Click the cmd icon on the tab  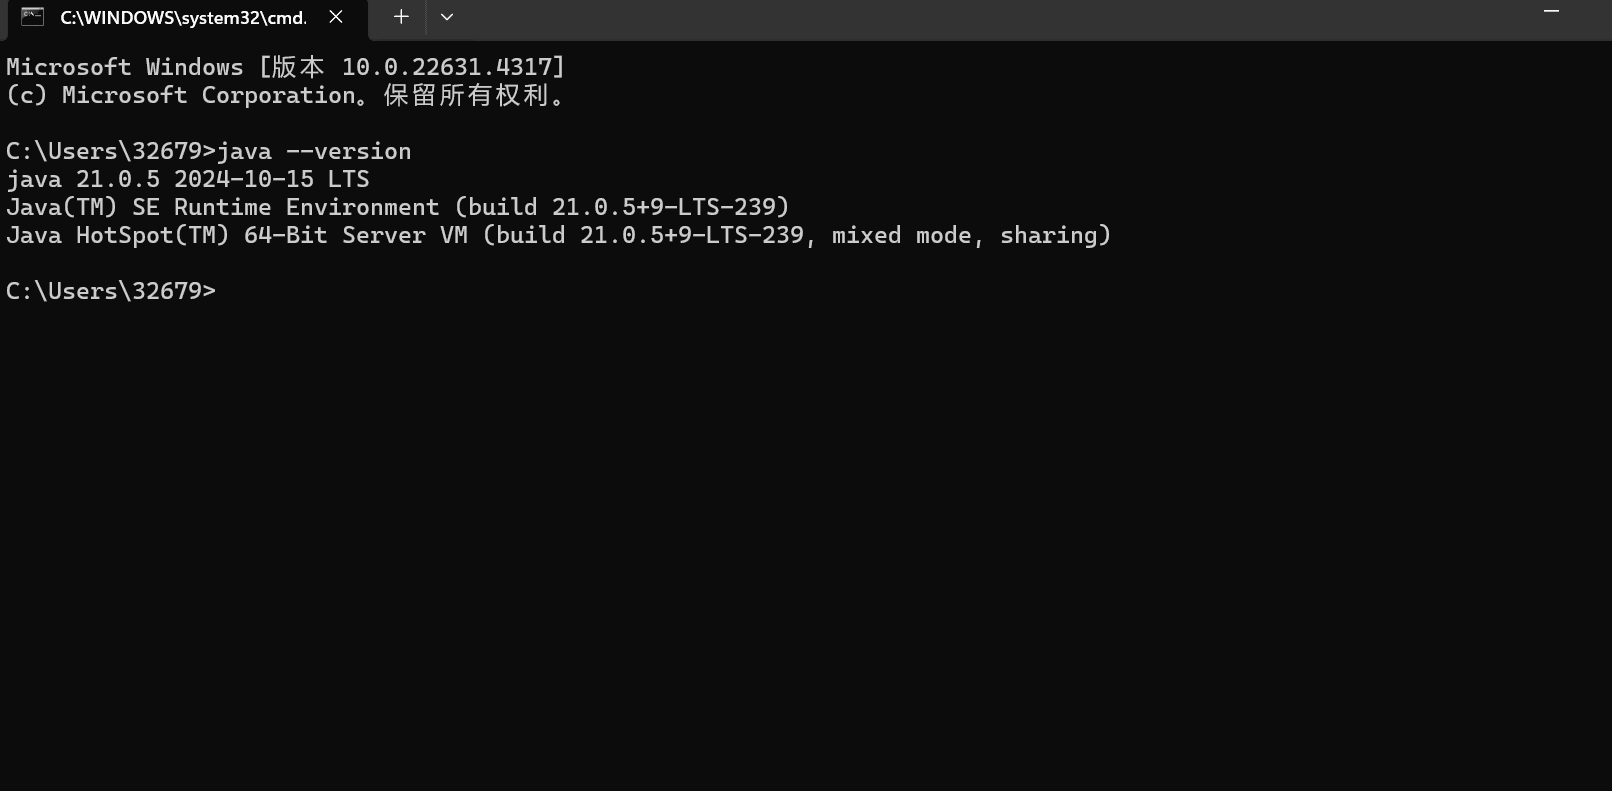[x=32, y=17]
